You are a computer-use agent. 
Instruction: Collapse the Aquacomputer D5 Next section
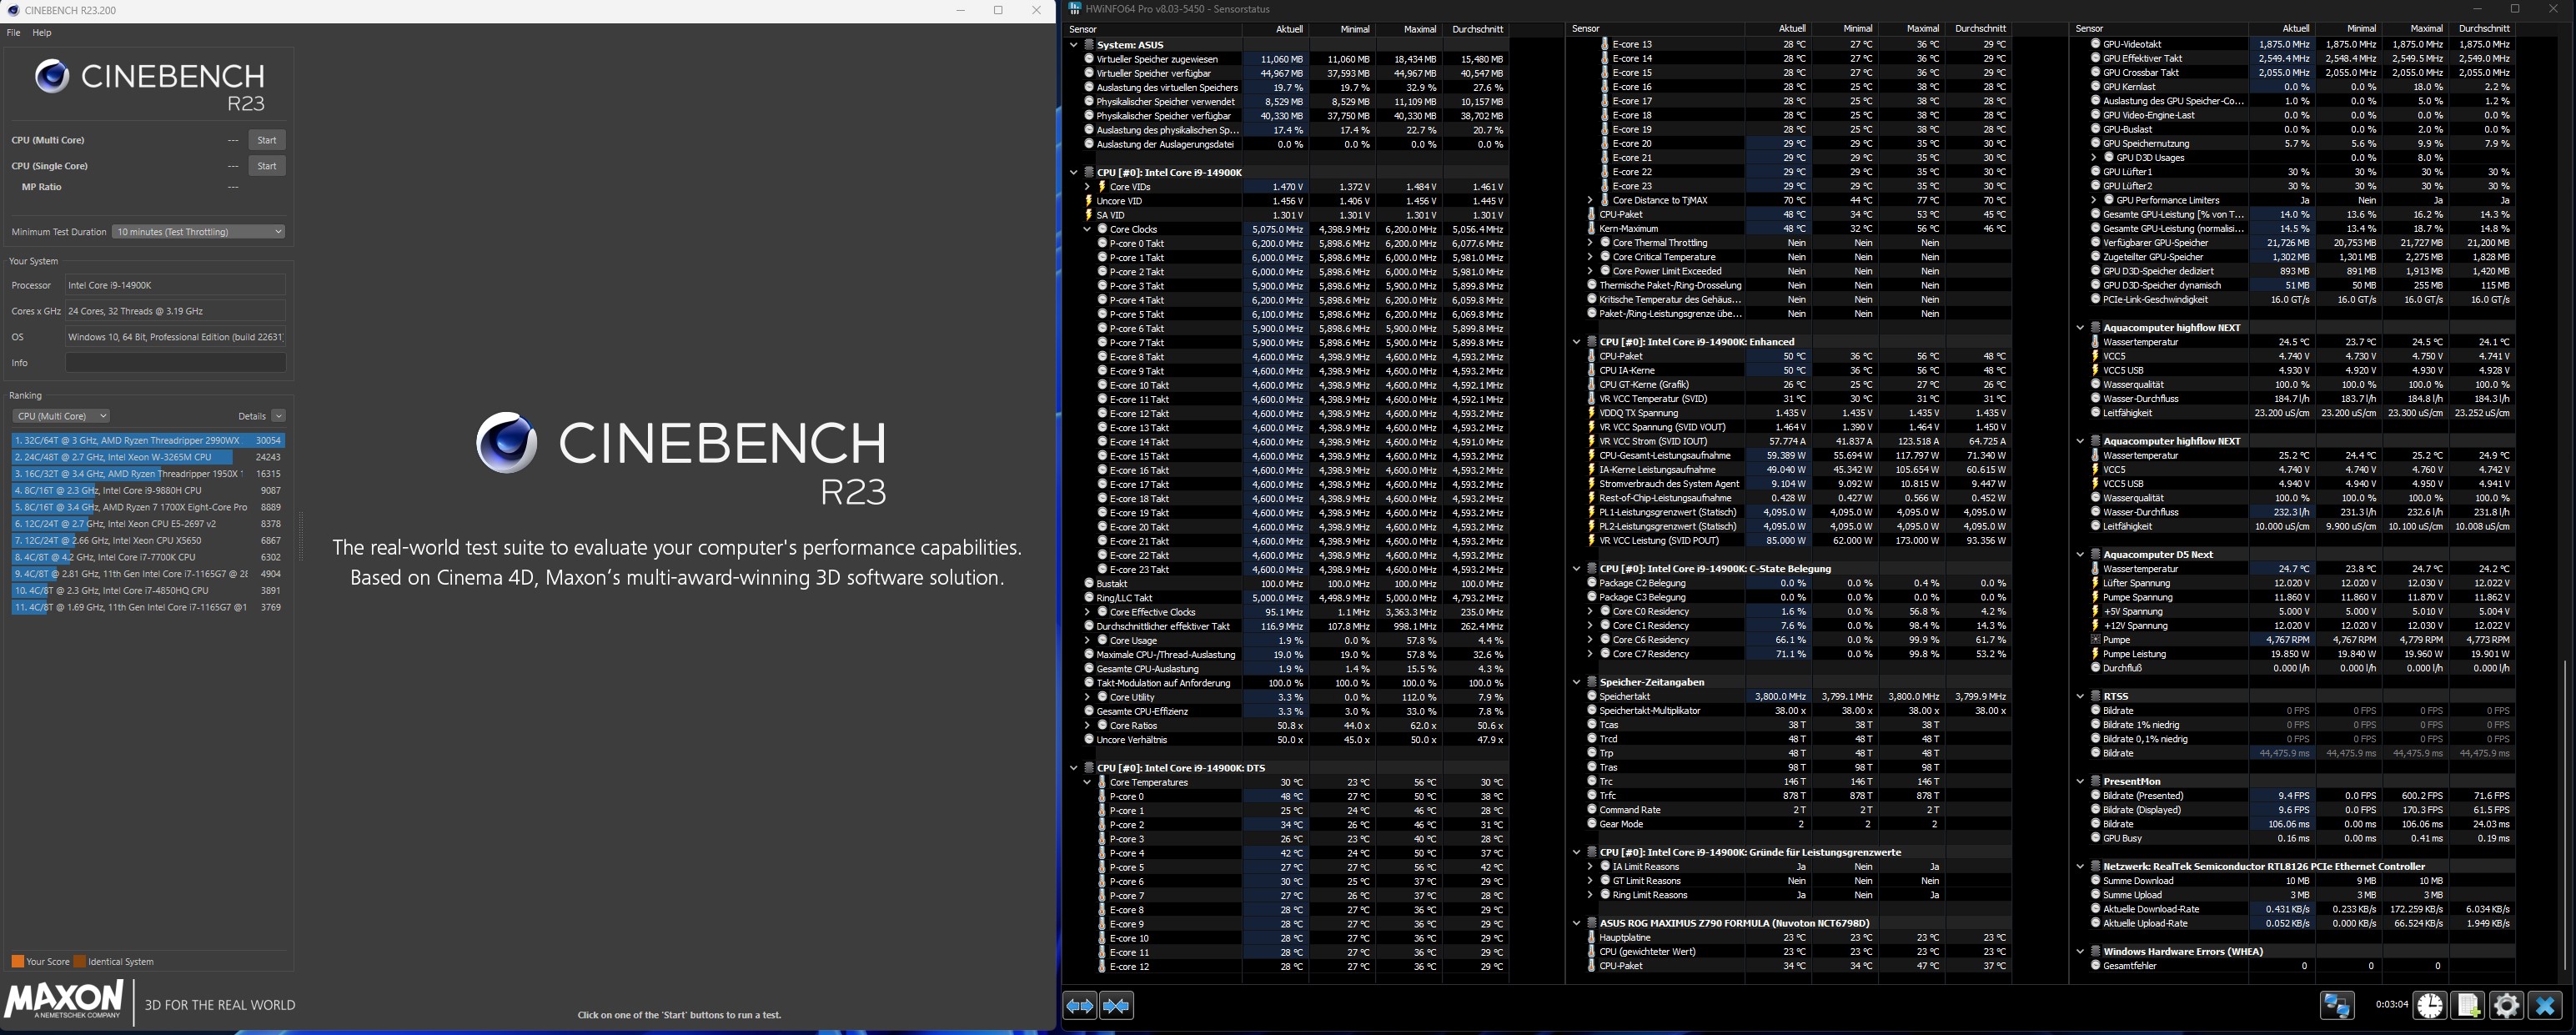point(2080,554)
